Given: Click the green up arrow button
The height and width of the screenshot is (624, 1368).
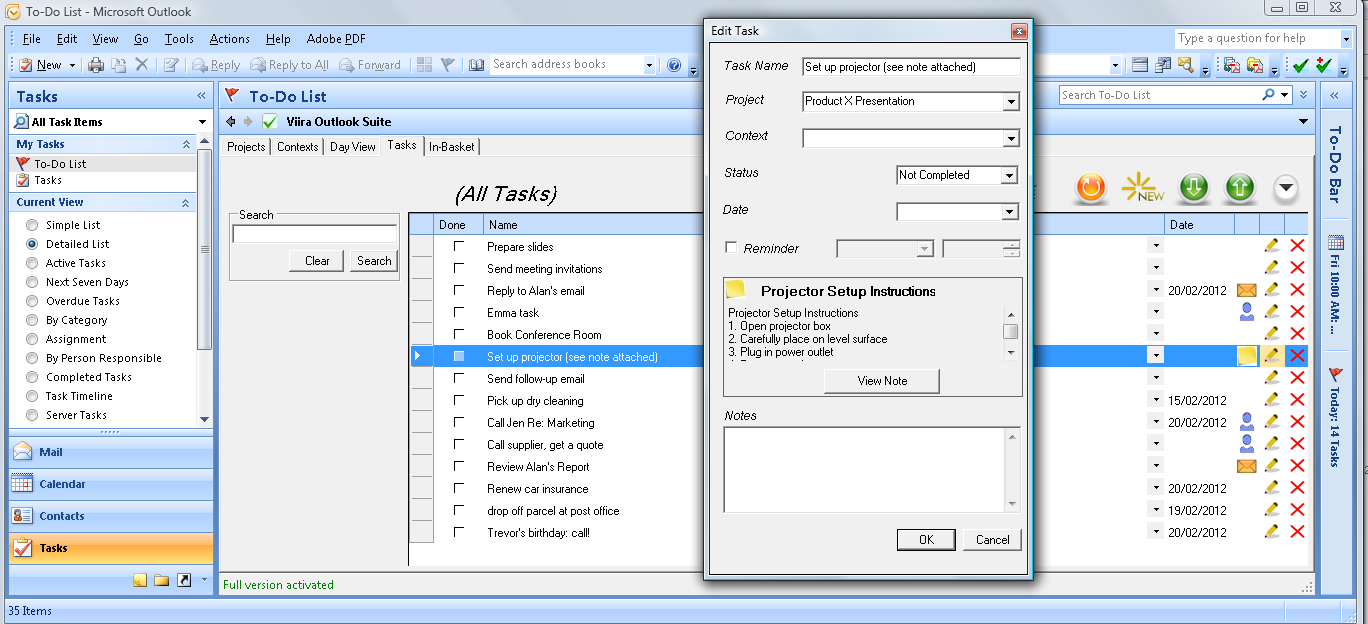Looking at the screenshot, I should point(1239,187).
